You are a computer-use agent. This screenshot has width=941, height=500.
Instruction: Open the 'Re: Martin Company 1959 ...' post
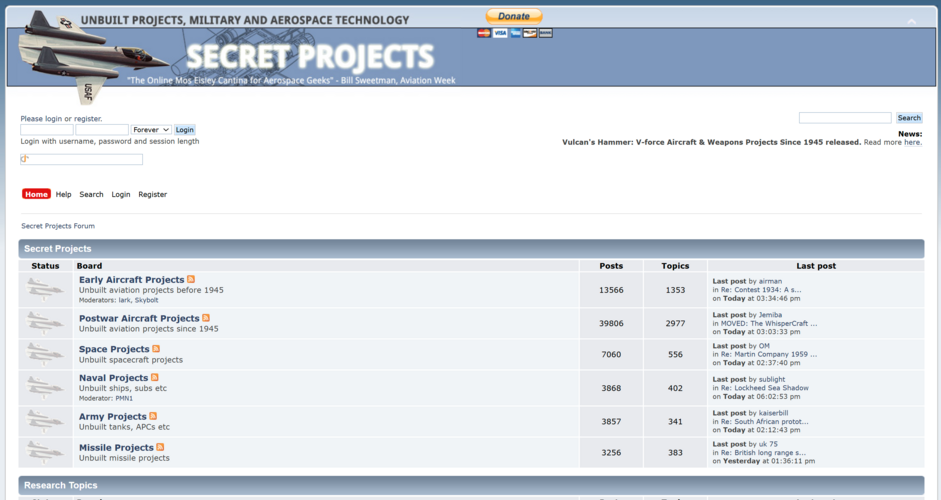pyautogui.click(x=769, y=355)
